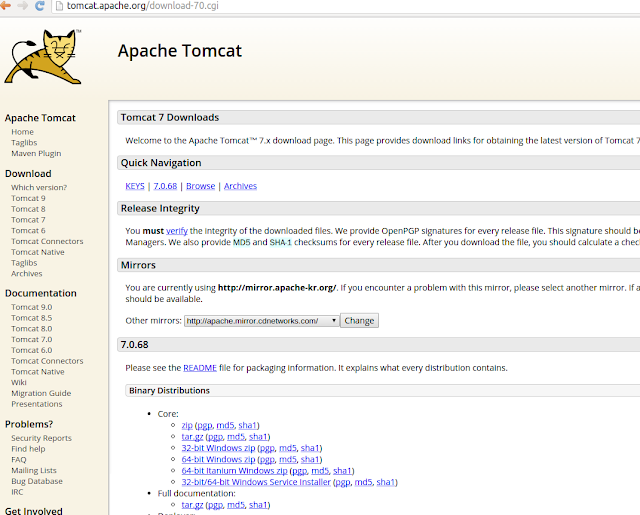Screen dimensions: 640x515
Task: Open the README file link
Action: point(200,368)
